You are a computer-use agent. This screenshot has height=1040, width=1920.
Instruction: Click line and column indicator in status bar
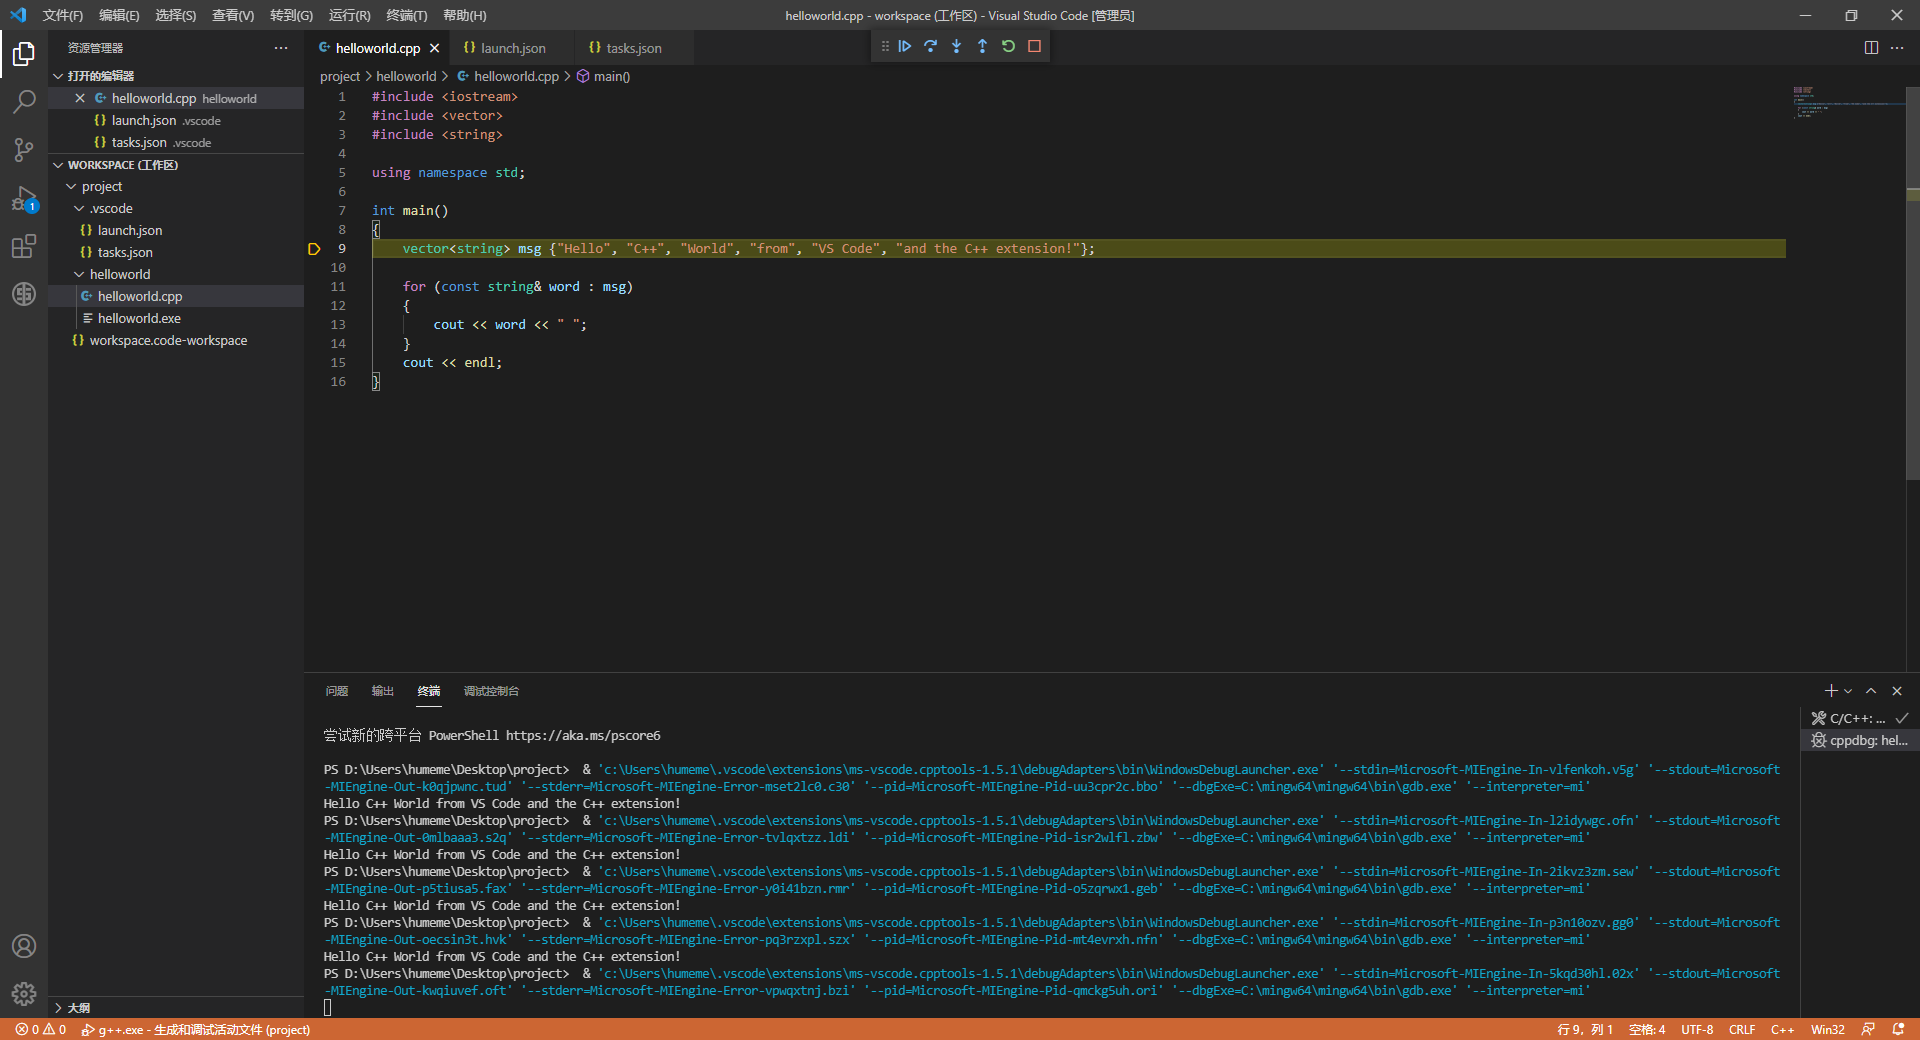[1584, 1029]
